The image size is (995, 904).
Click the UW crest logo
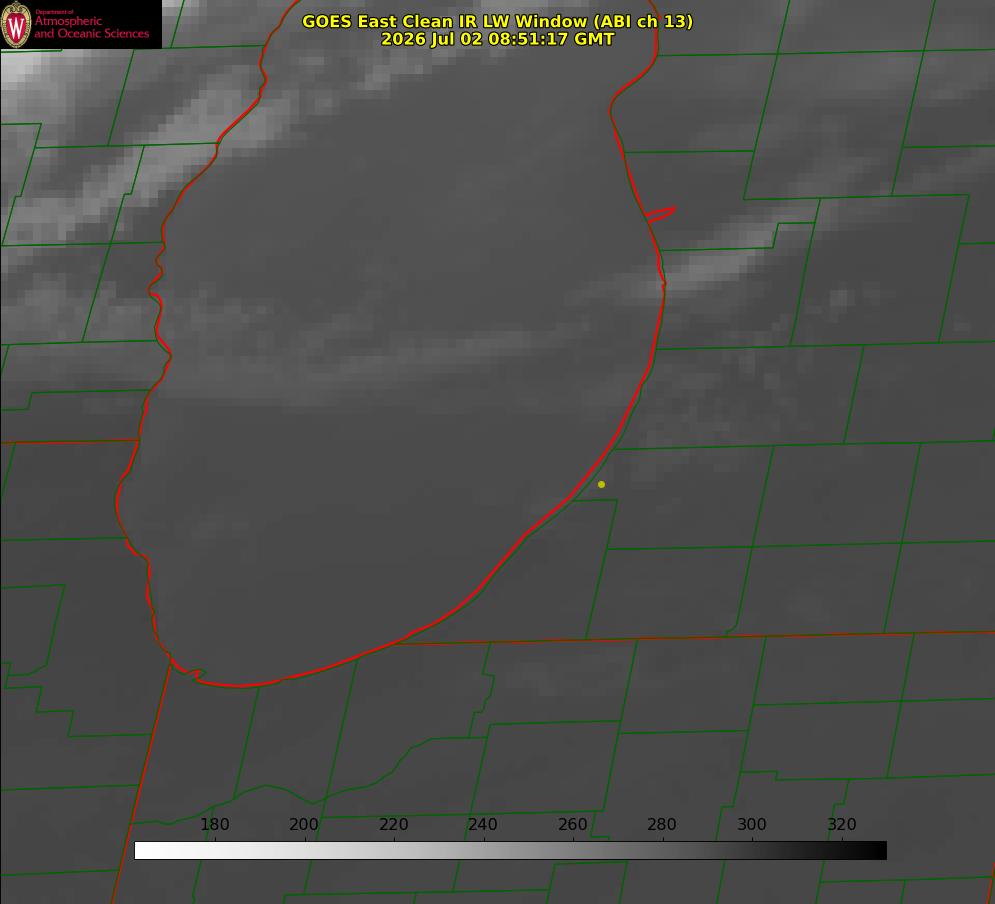click(16, 24)
